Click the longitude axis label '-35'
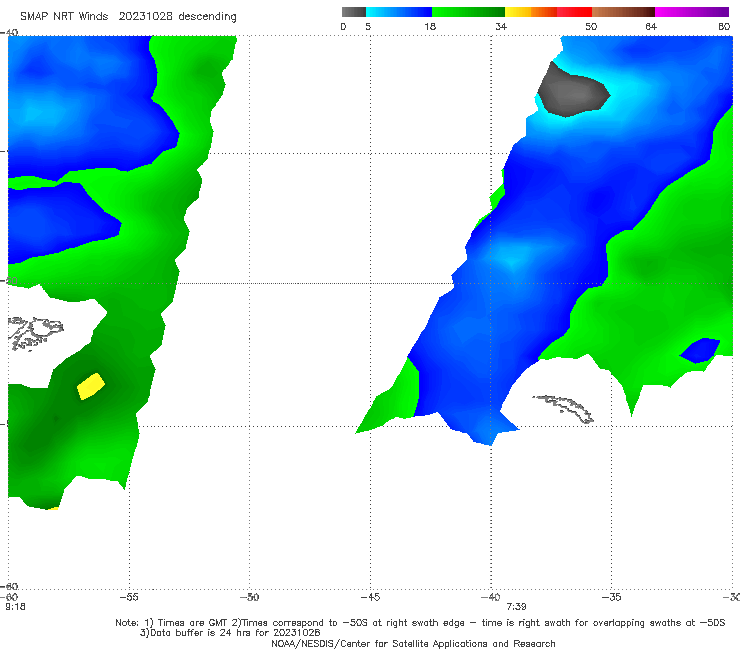The image size is (740, 650). click(x=611, y=597)
